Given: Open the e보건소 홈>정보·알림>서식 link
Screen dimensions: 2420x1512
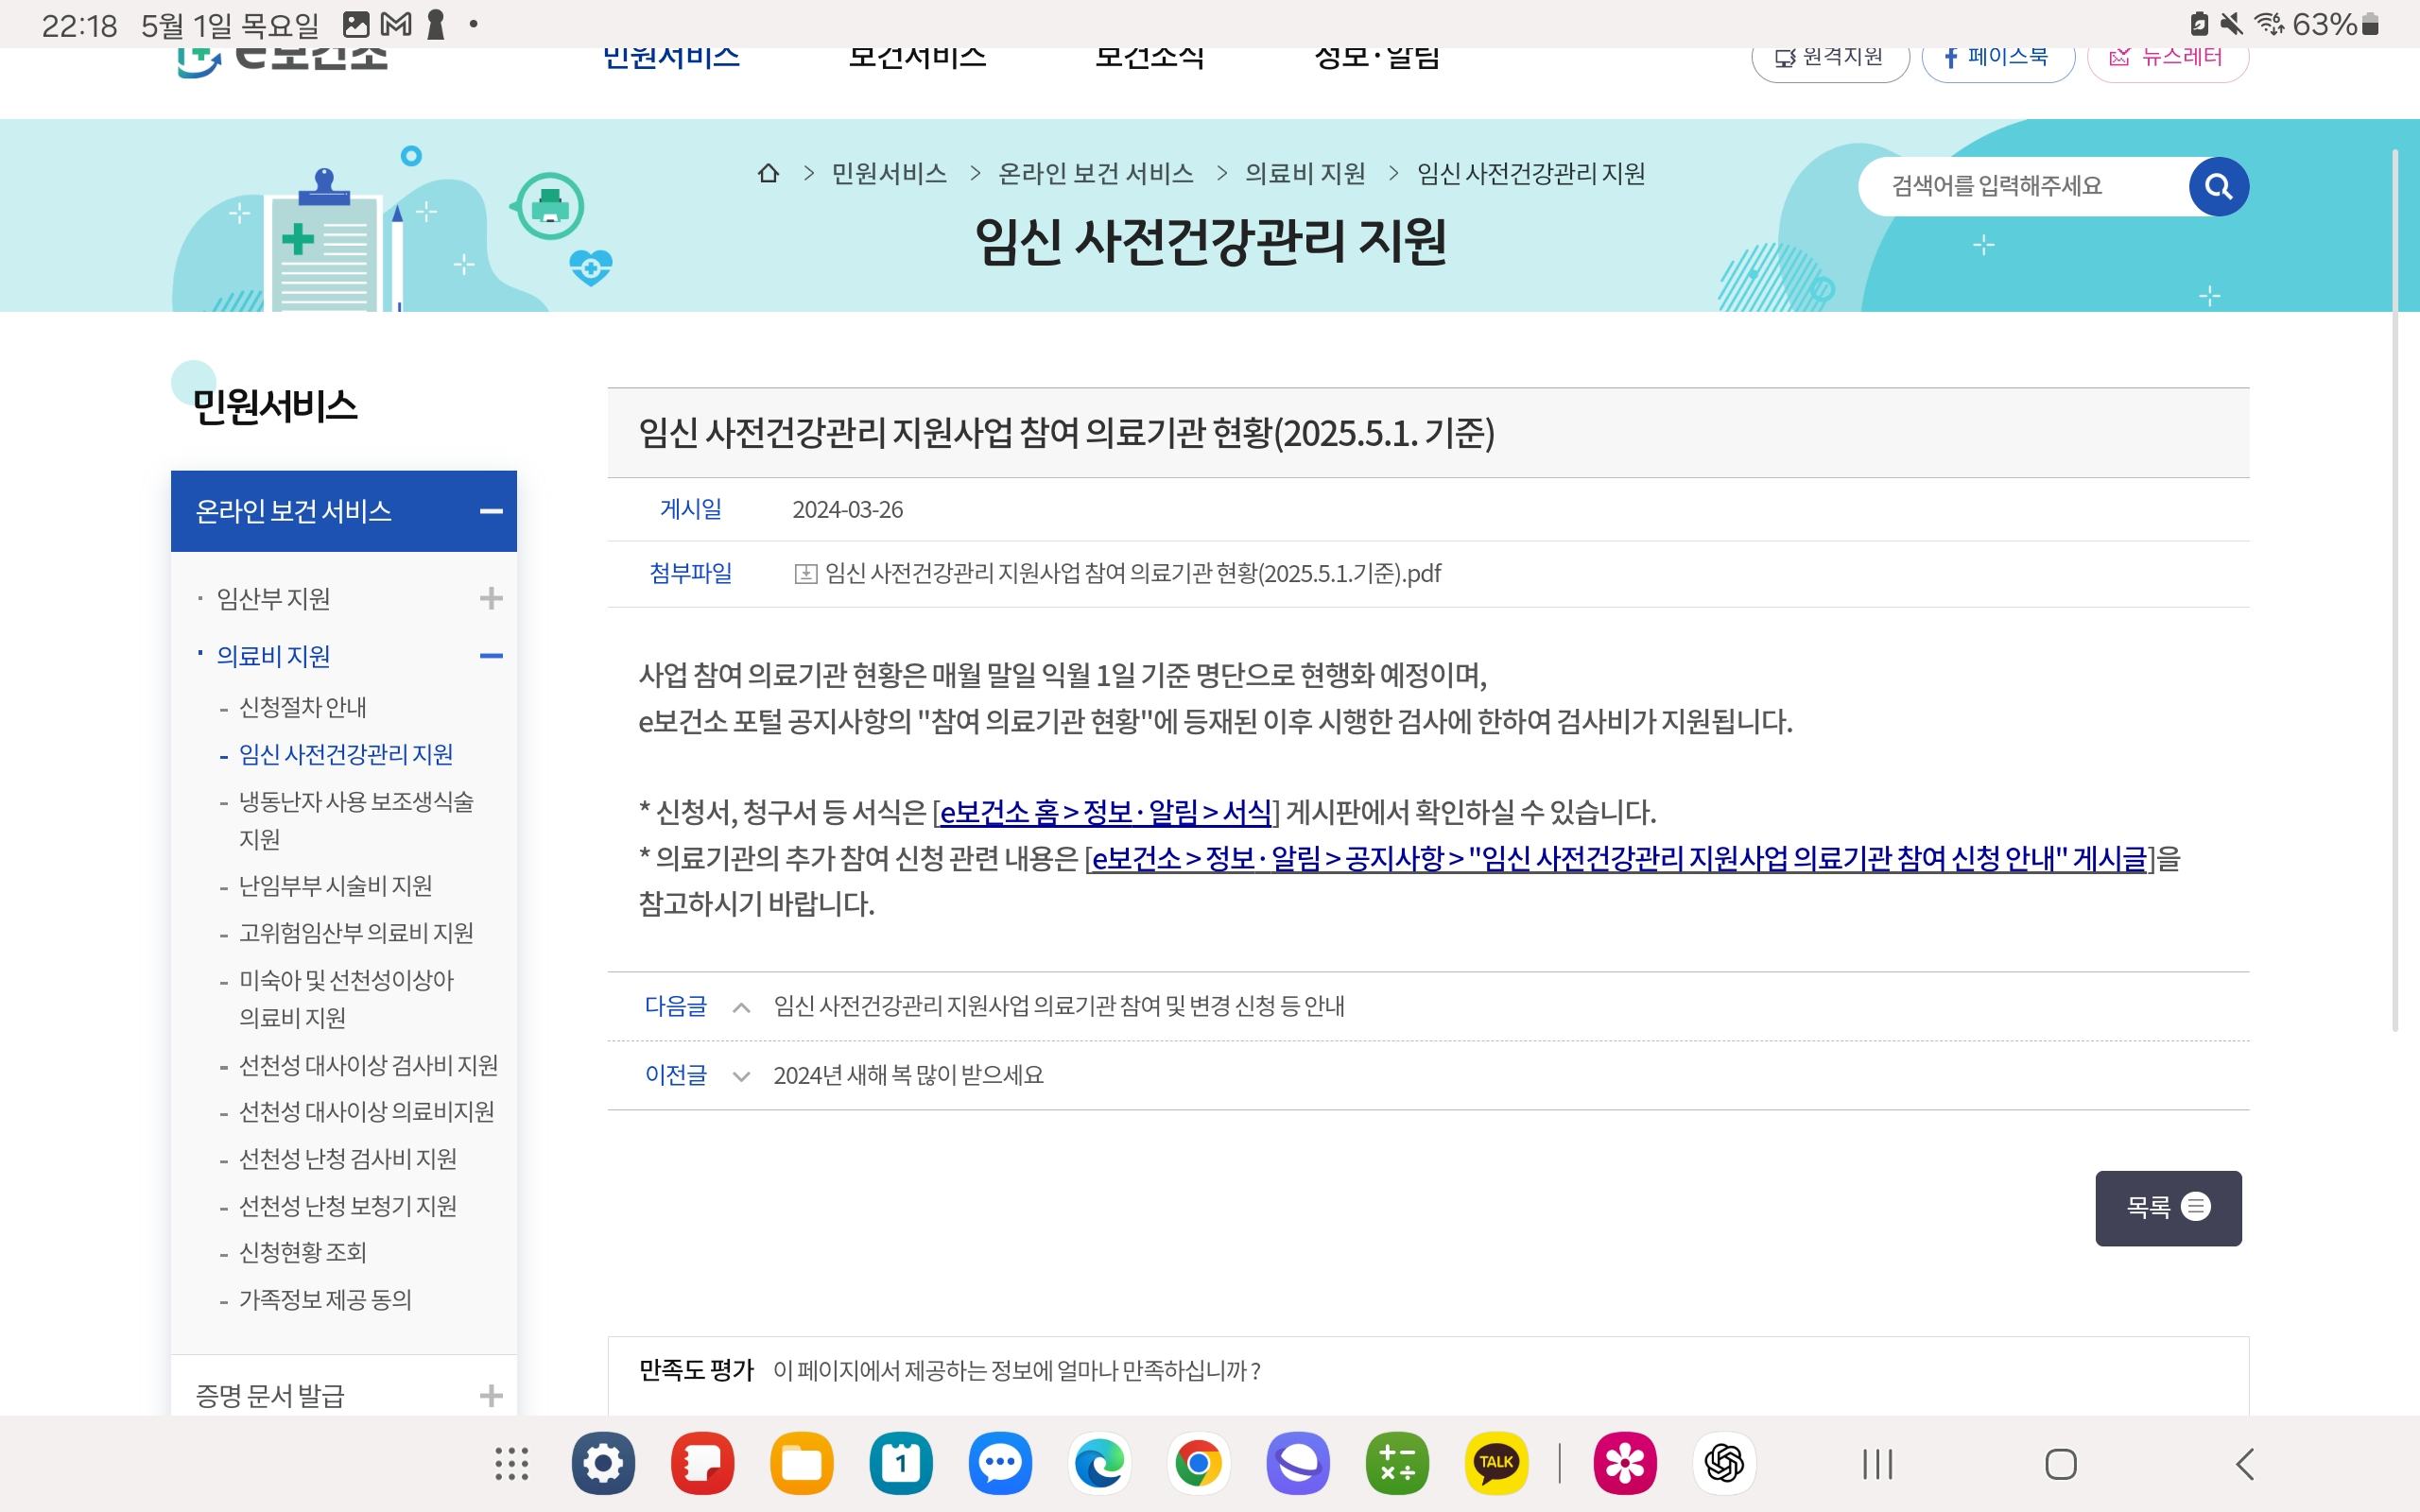Looking at the screenshot, I should pos(1105,812).
